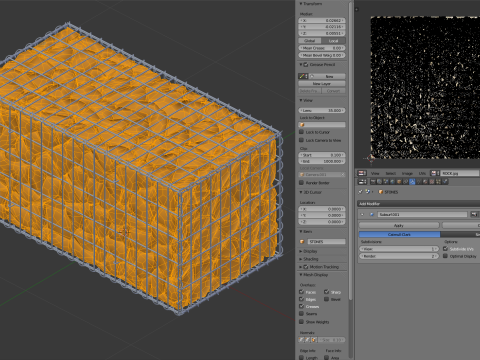Click the pin icon beside STONES breadcrumb
This screenshot has width=480, height=360.
360,192
